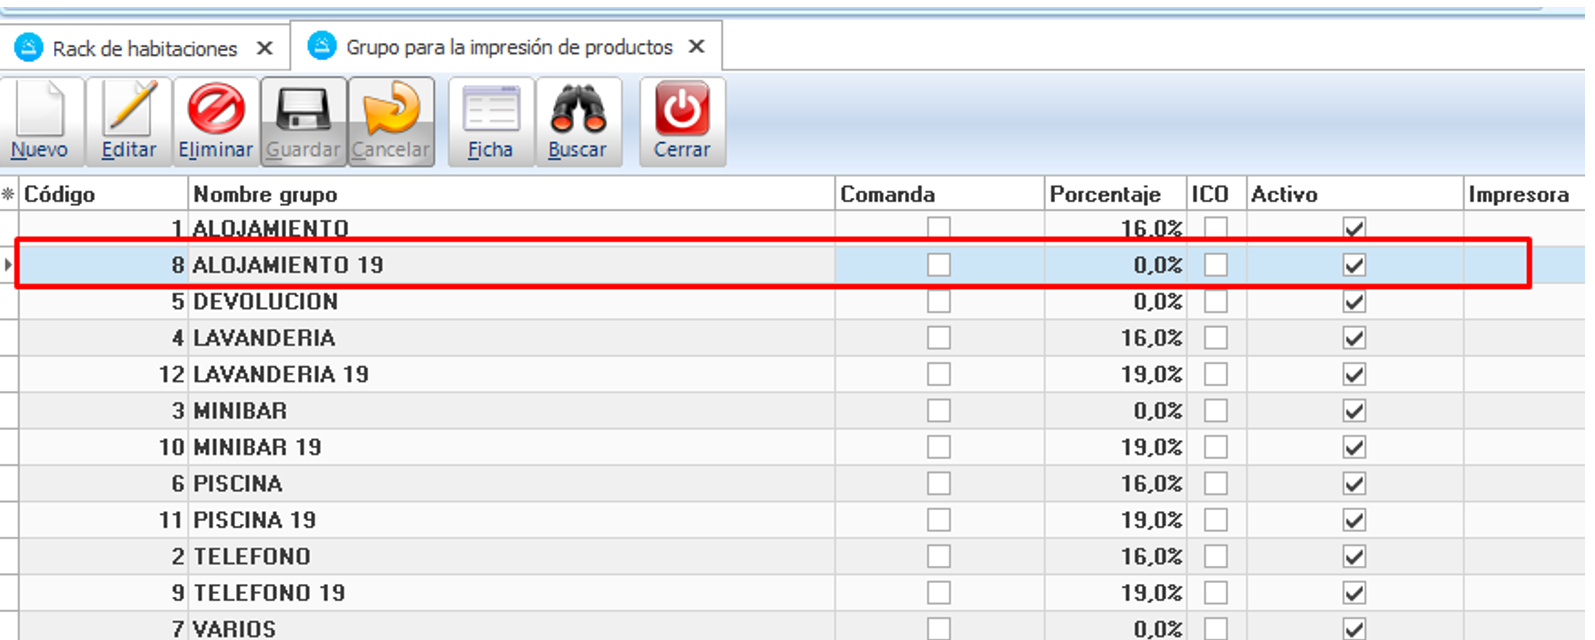Image resolution: width=1595 pixels, height=640 pixels.
Task: Close Grupo para la impresión tab
Action: (x=697, y=47)
